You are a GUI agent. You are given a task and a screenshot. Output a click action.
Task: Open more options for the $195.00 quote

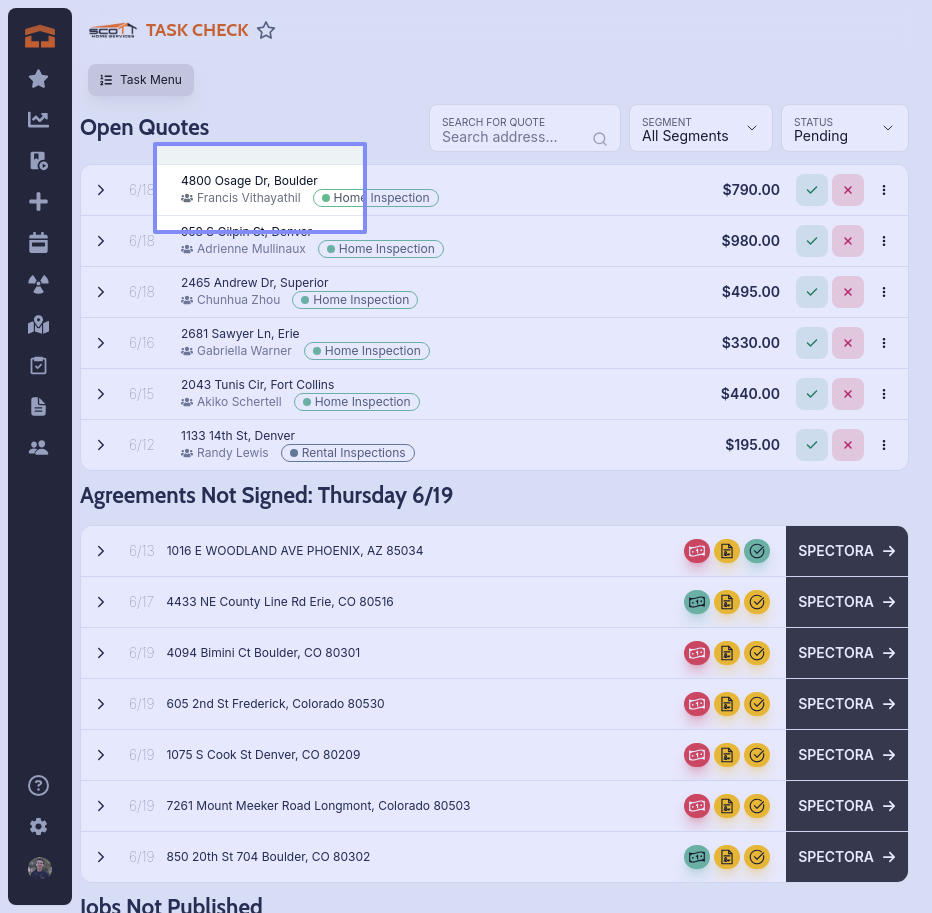884,445
